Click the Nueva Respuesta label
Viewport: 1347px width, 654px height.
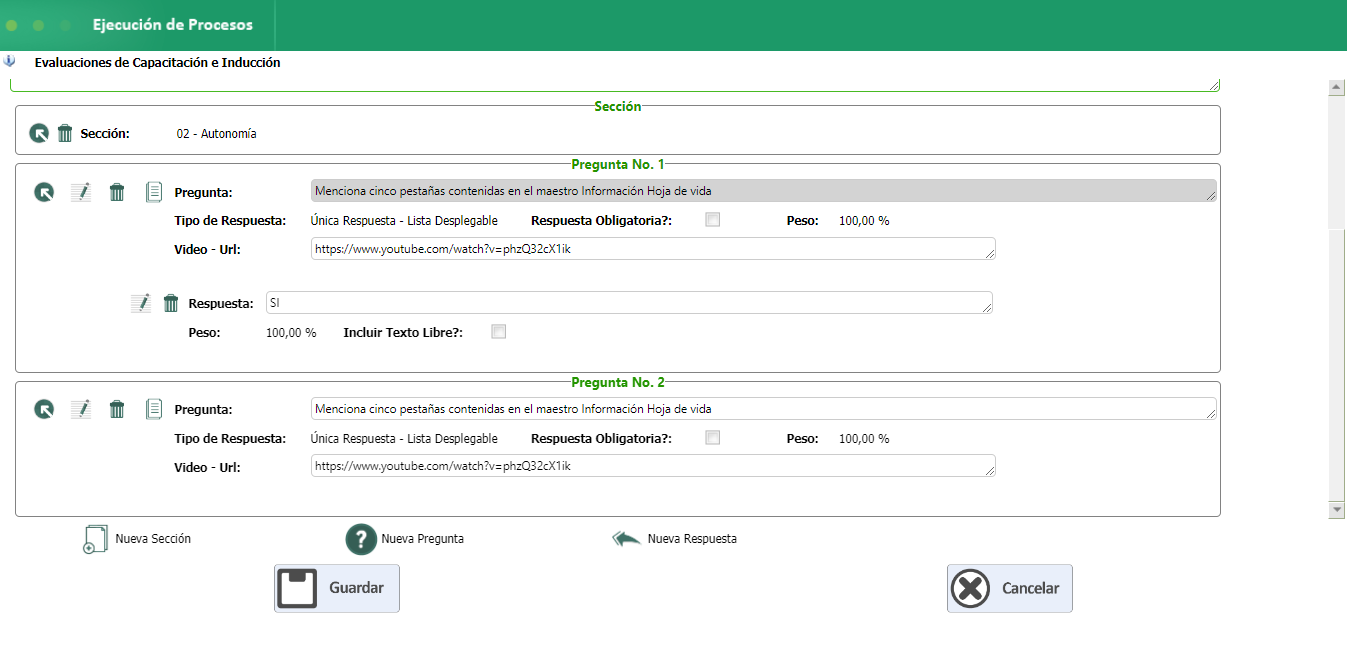[x=692, y=539]
